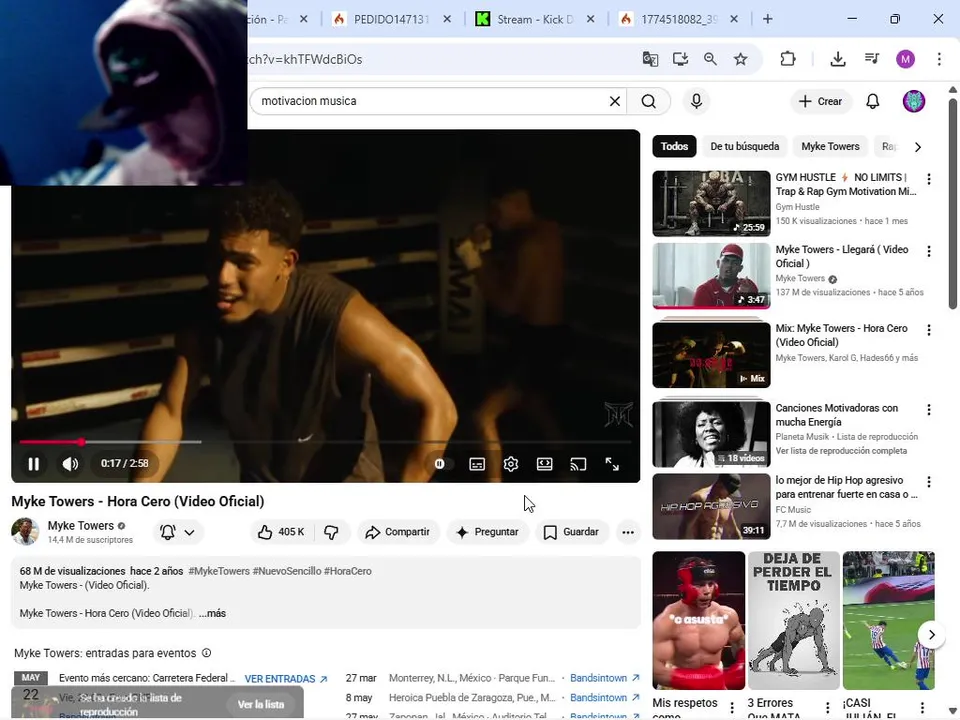
Task: Show more filter chips with right arrow
Action: [917, 147]
